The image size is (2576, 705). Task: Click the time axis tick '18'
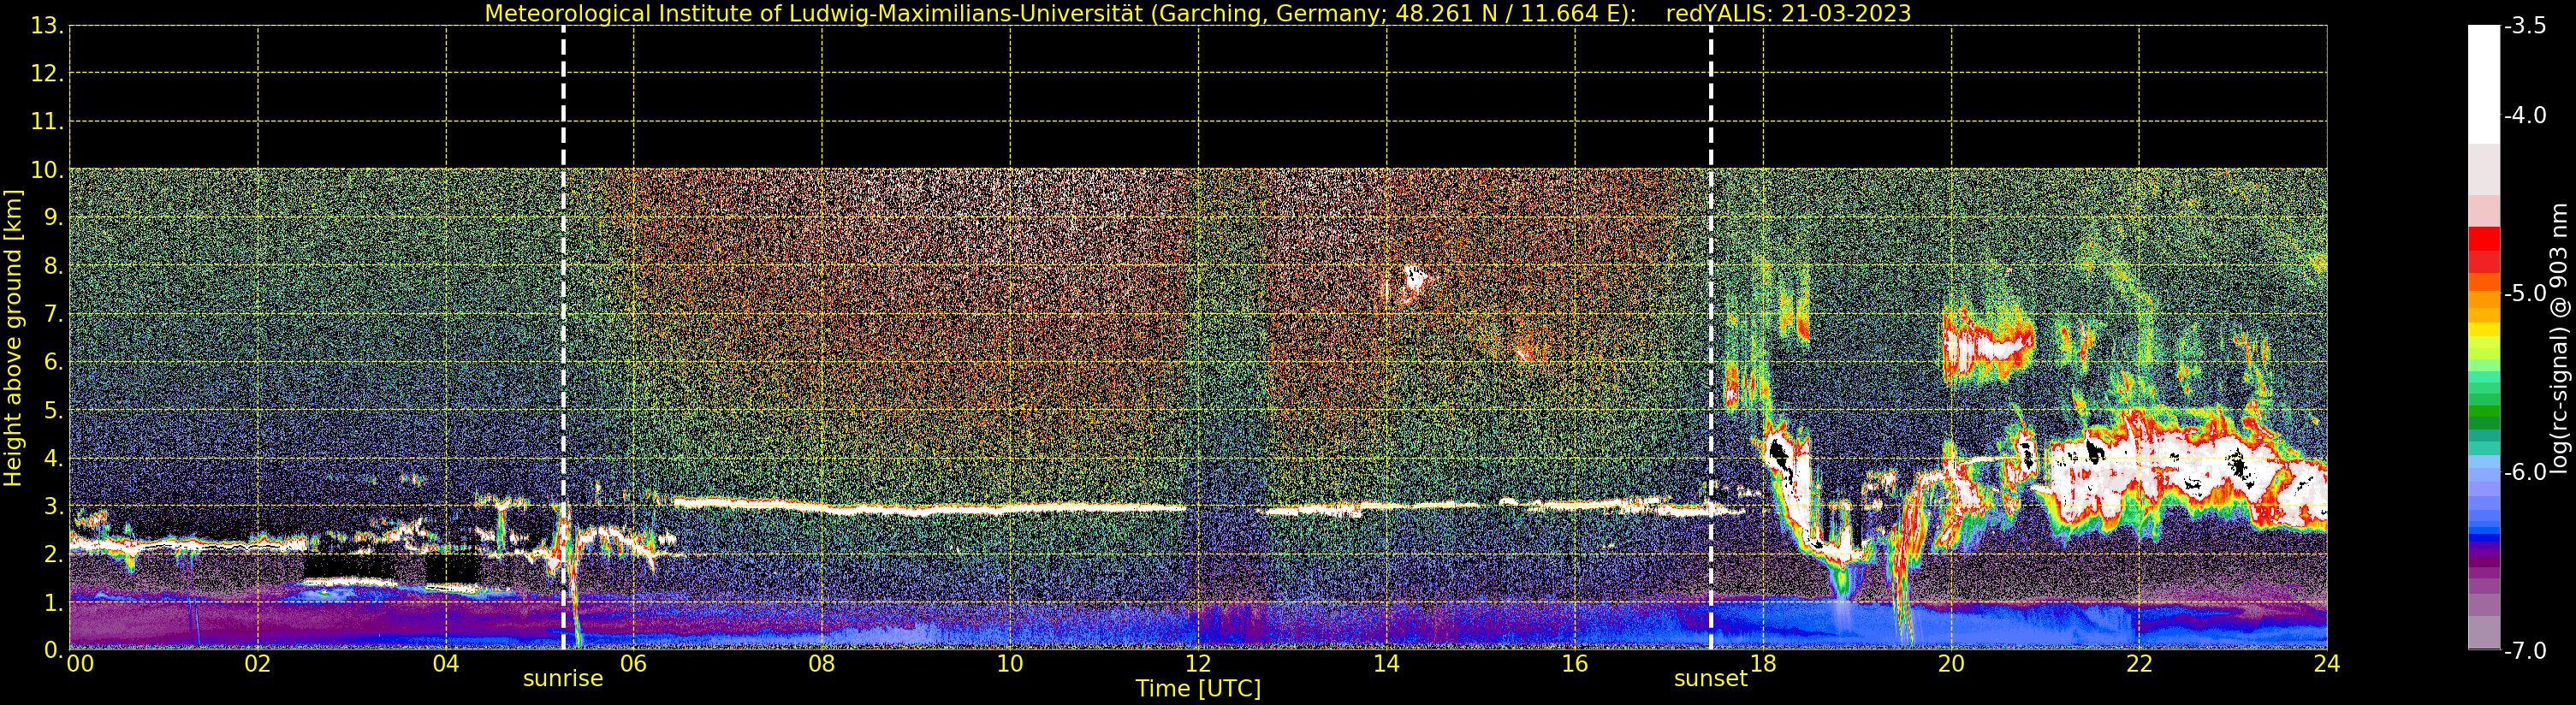(x=1763, y=664)
